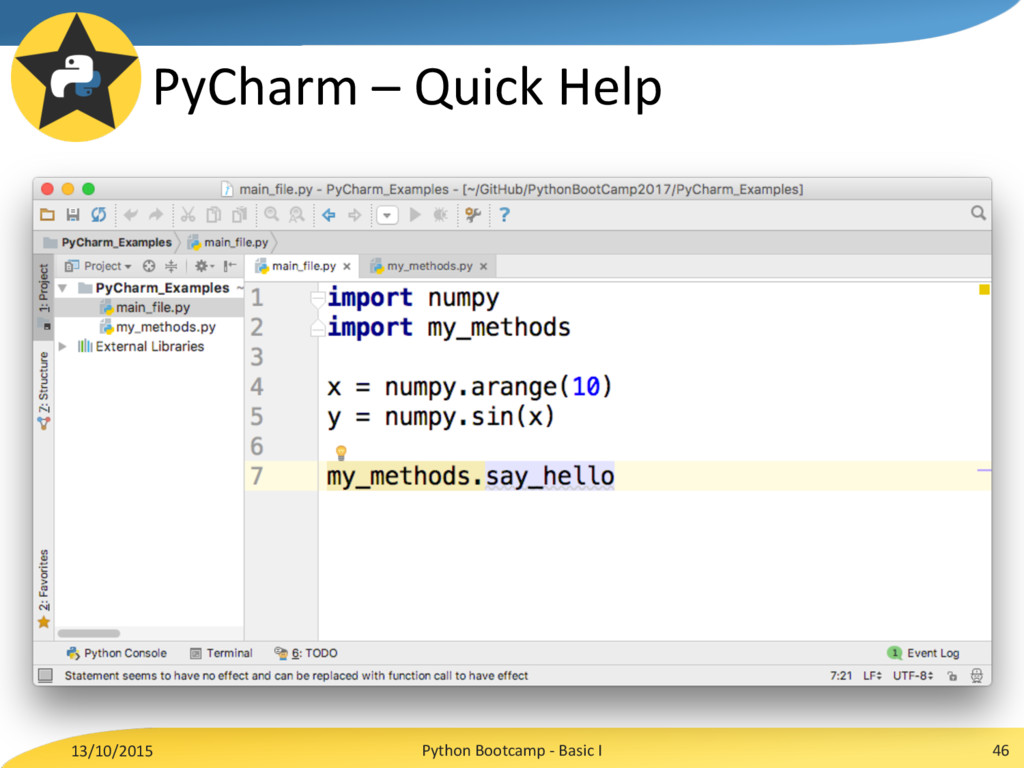This screenshot has width=1024, height=768.
Task: Click the Save All floppy icon
Action: (72, 214)
